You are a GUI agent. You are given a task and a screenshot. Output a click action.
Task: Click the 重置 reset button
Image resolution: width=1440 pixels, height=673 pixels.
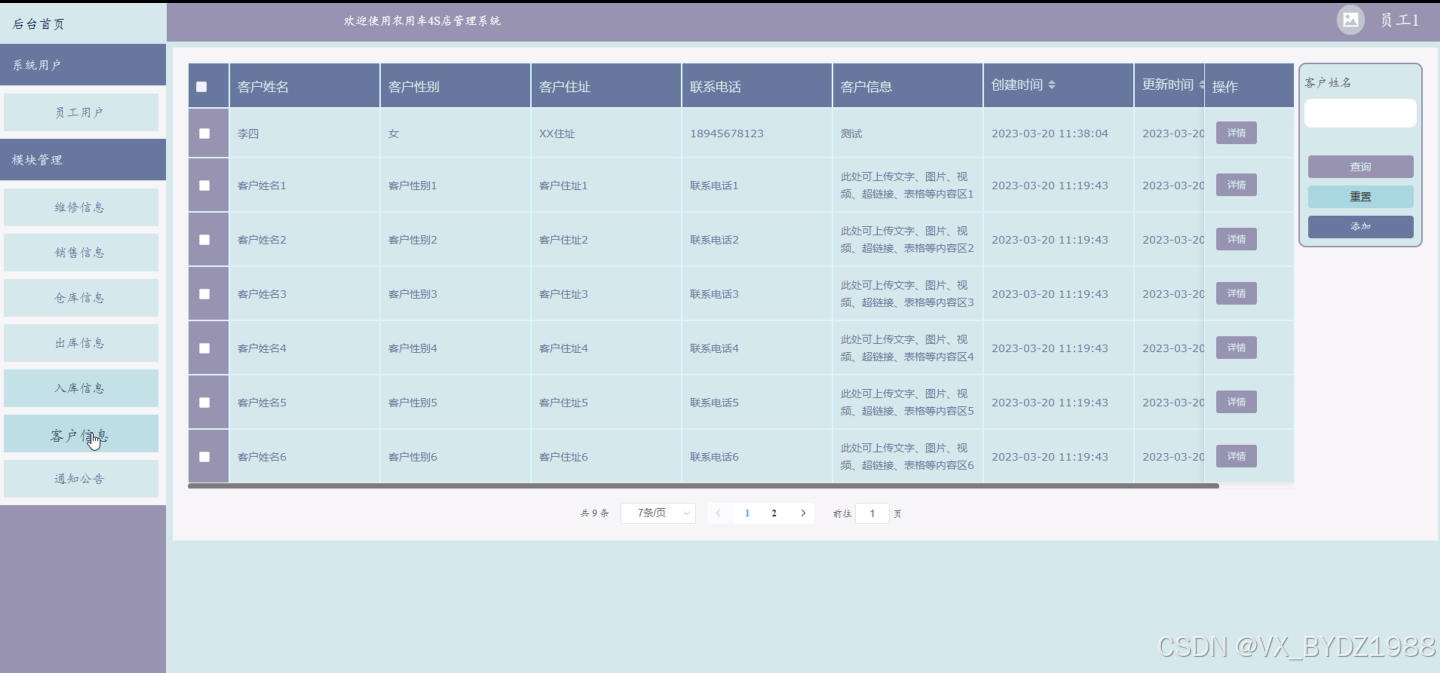(1360, 197)
